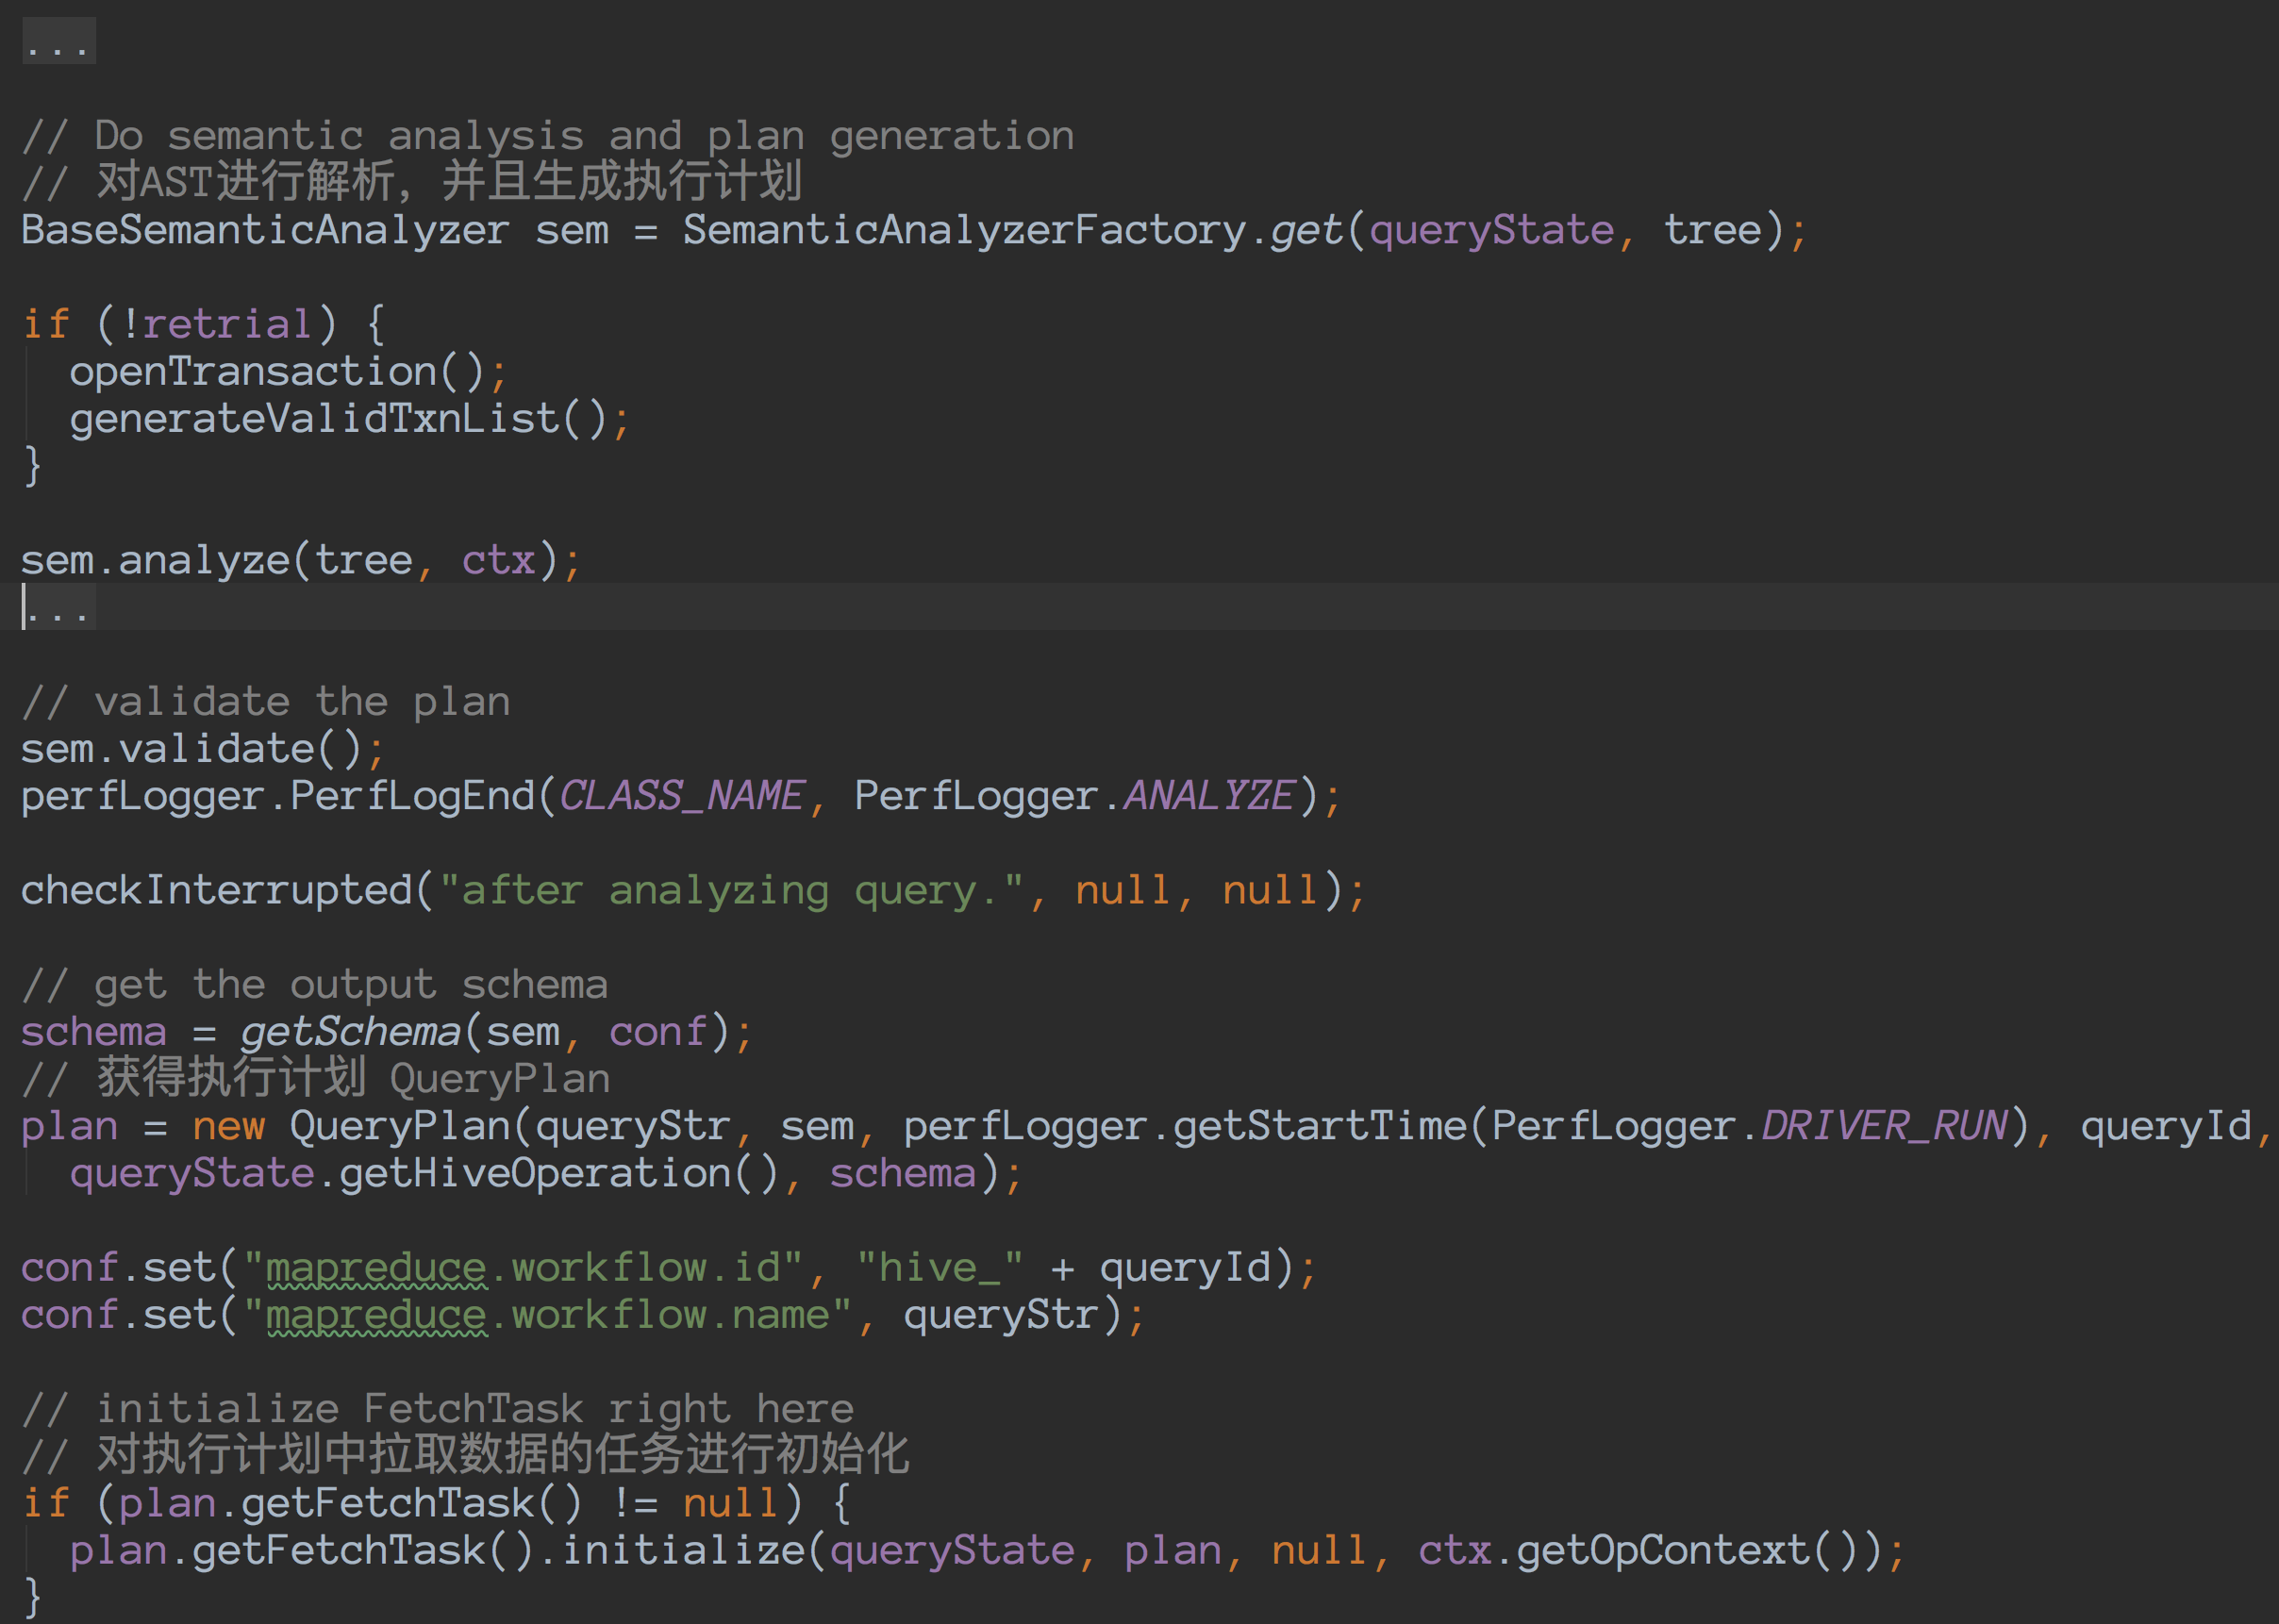Click the analyze method in sem.analyze
The width and height of the screenshot is (2279, 1624).
pyautogui.click(x=204, y=561)
